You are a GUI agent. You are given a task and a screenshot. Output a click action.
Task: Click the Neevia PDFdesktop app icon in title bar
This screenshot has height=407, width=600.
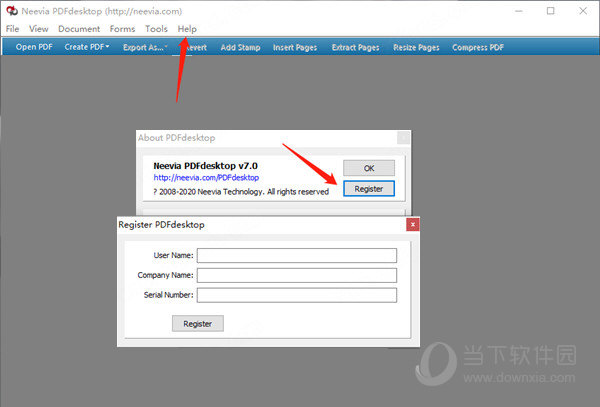click(12, 11)
